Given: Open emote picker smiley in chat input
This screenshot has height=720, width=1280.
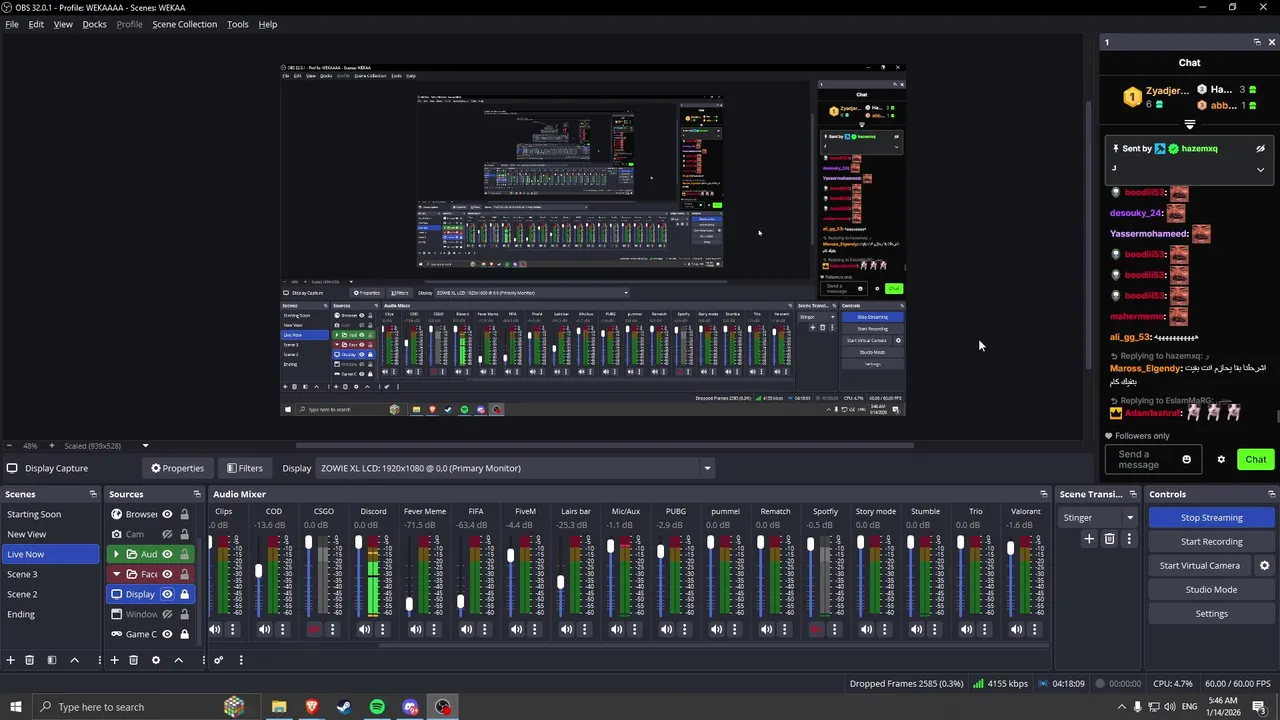Looking at the screenshot, I should pyautogui.click(x=1187, y=459).
